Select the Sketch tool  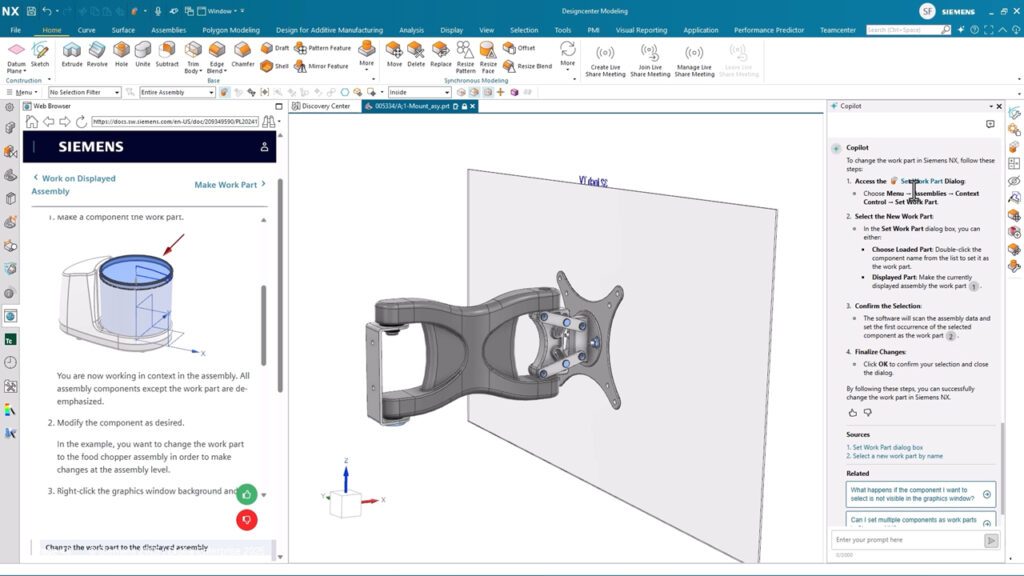coord(40,55)
